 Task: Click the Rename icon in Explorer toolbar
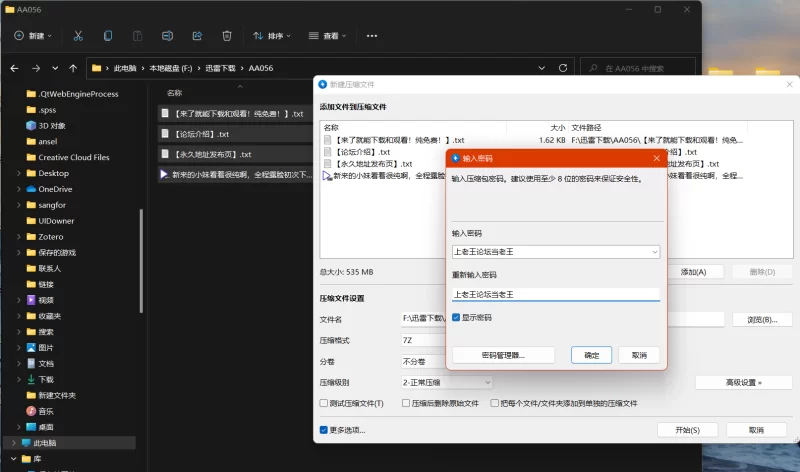tap(167, 36)
